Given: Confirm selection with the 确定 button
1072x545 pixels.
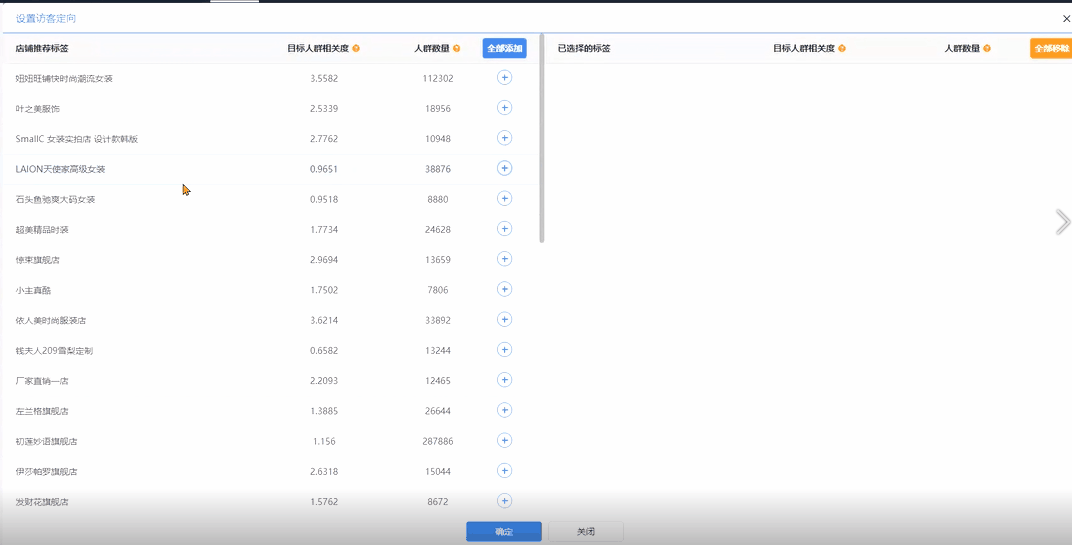Looking at the screenshot, I should click(503, 532).
